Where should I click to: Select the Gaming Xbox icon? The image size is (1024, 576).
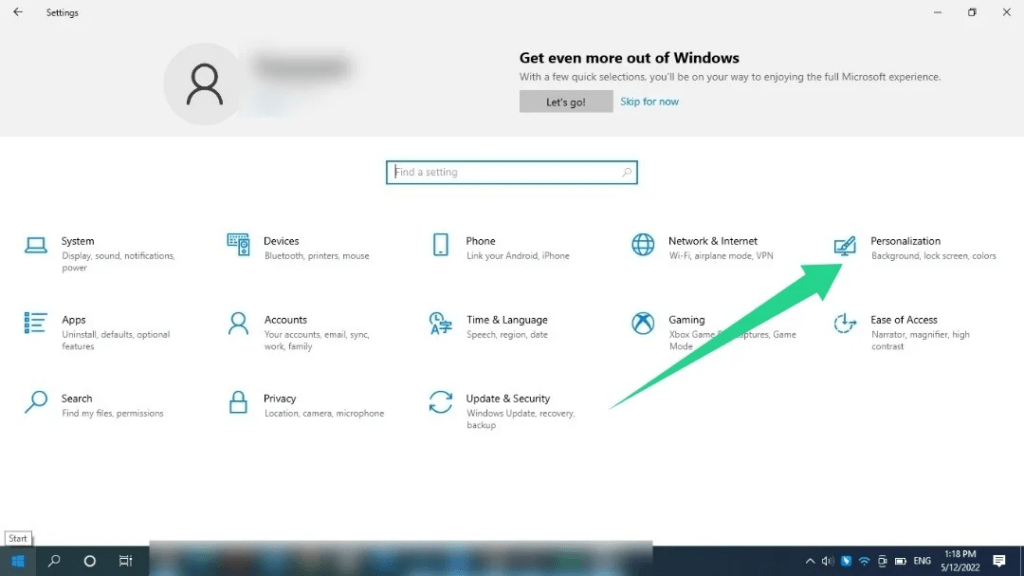click(641, 324)
